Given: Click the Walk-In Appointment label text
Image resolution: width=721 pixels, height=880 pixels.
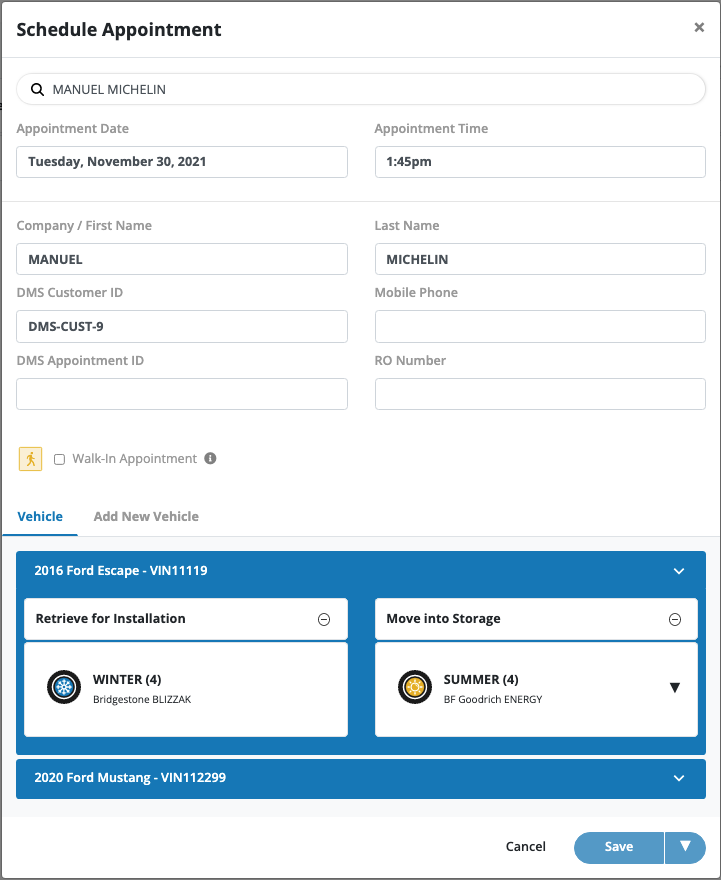Looking at the screenshot, I should pyautogui.click(x=135, y=459).
